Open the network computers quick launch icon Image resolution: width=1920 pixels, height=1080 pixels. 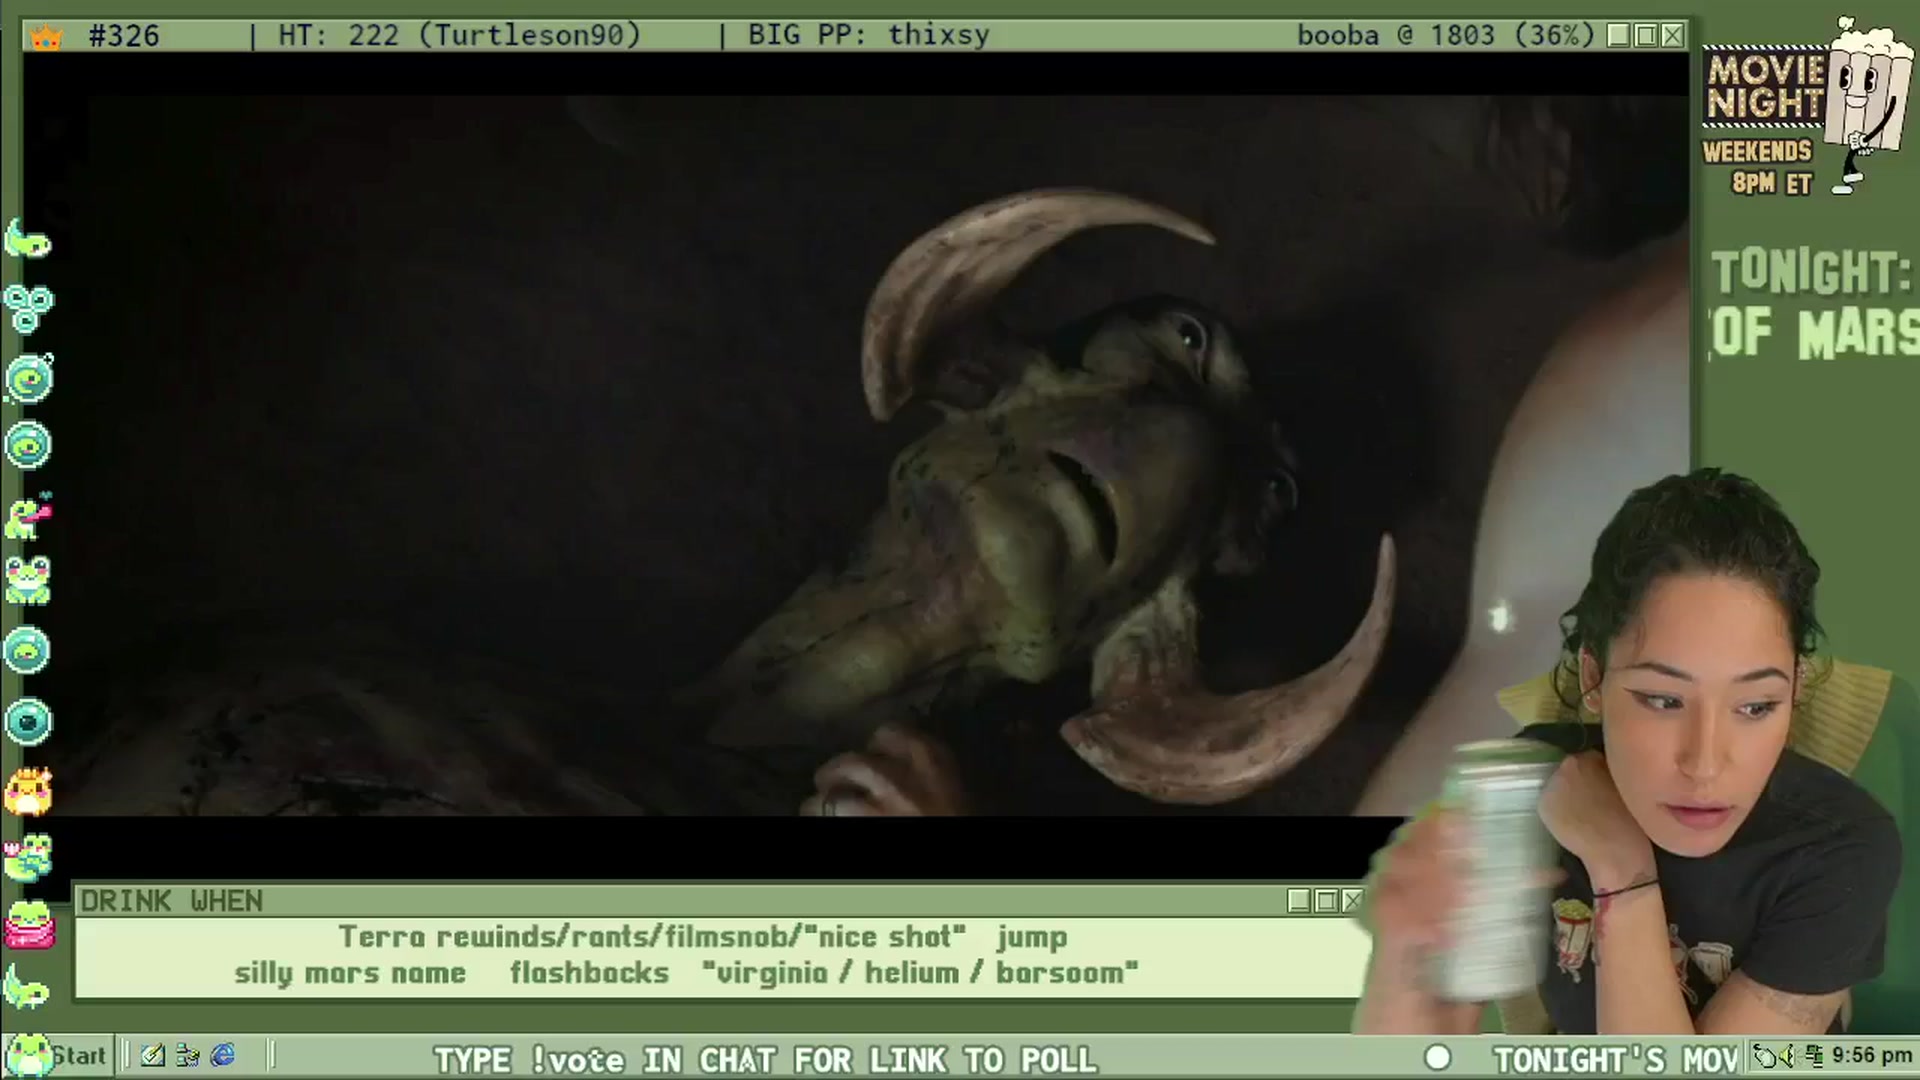187,1055
